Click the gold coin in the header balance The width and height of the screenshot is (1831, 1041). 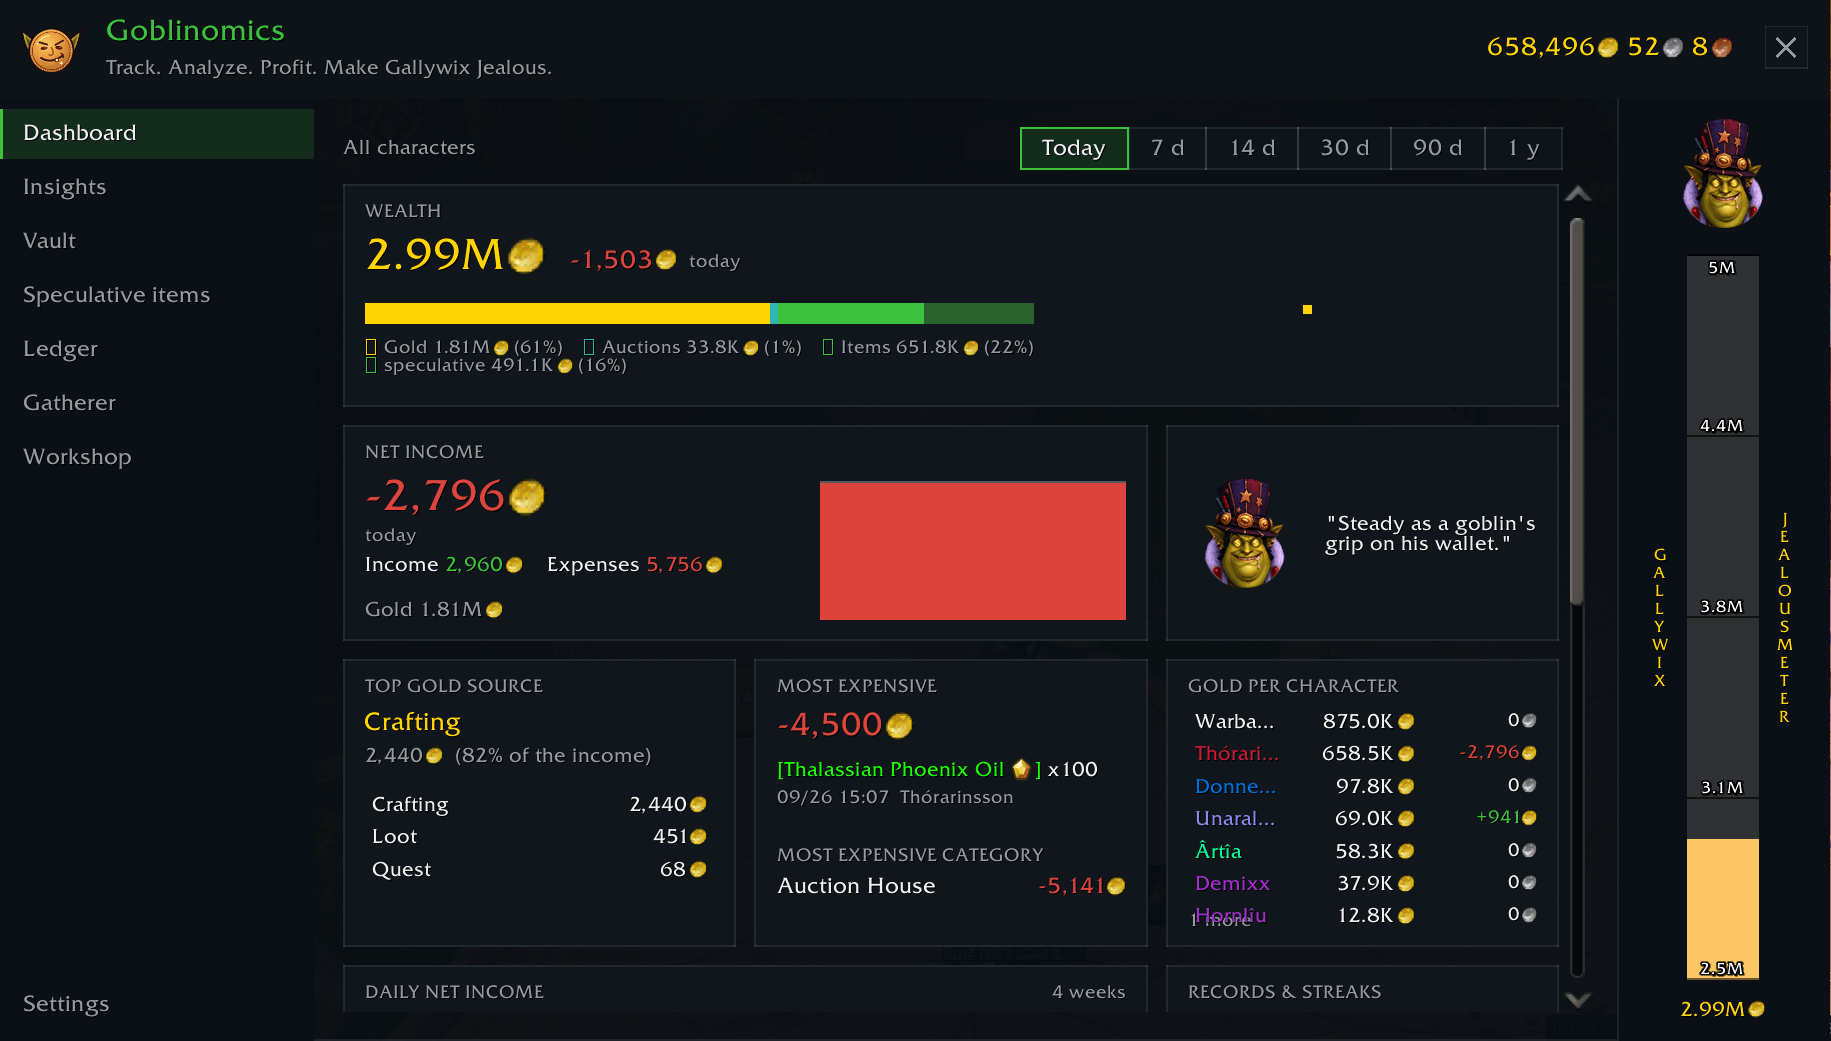click(x=1608, y=47)
